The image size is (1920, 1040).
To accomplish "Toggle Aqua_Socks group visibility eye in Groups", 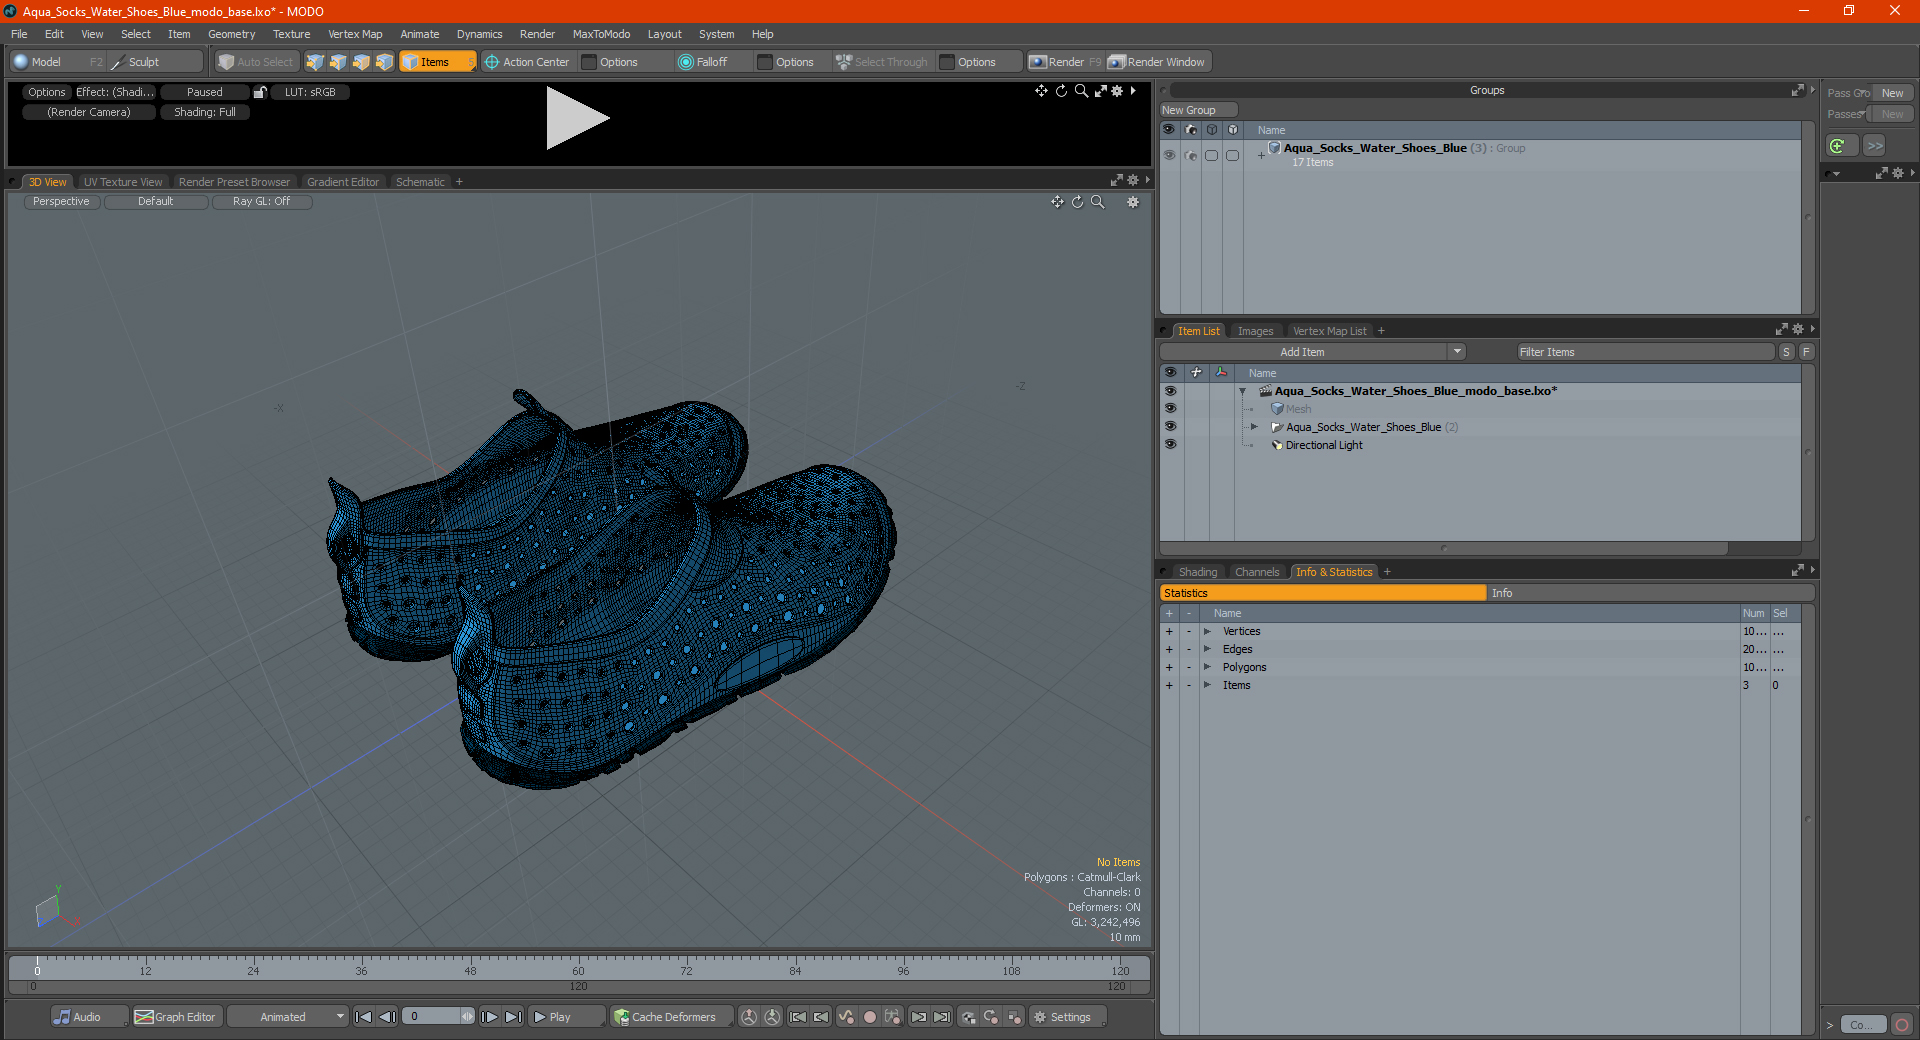I will 1169,155.
